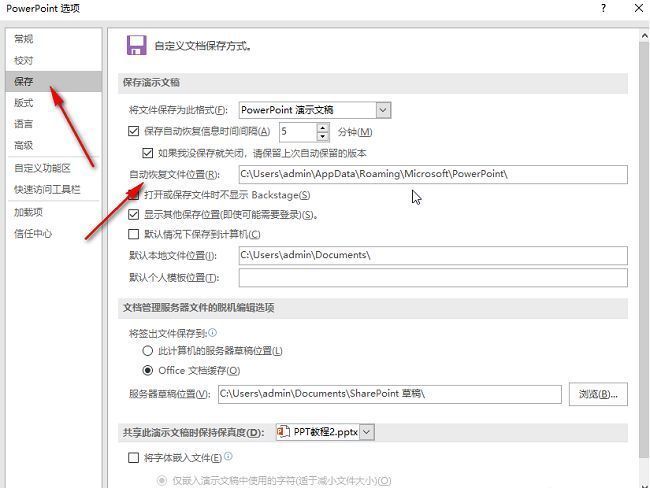Click the 自定义文档保存方式 heading text
Viewport: 650px width, 488px height.
point(203,46)
